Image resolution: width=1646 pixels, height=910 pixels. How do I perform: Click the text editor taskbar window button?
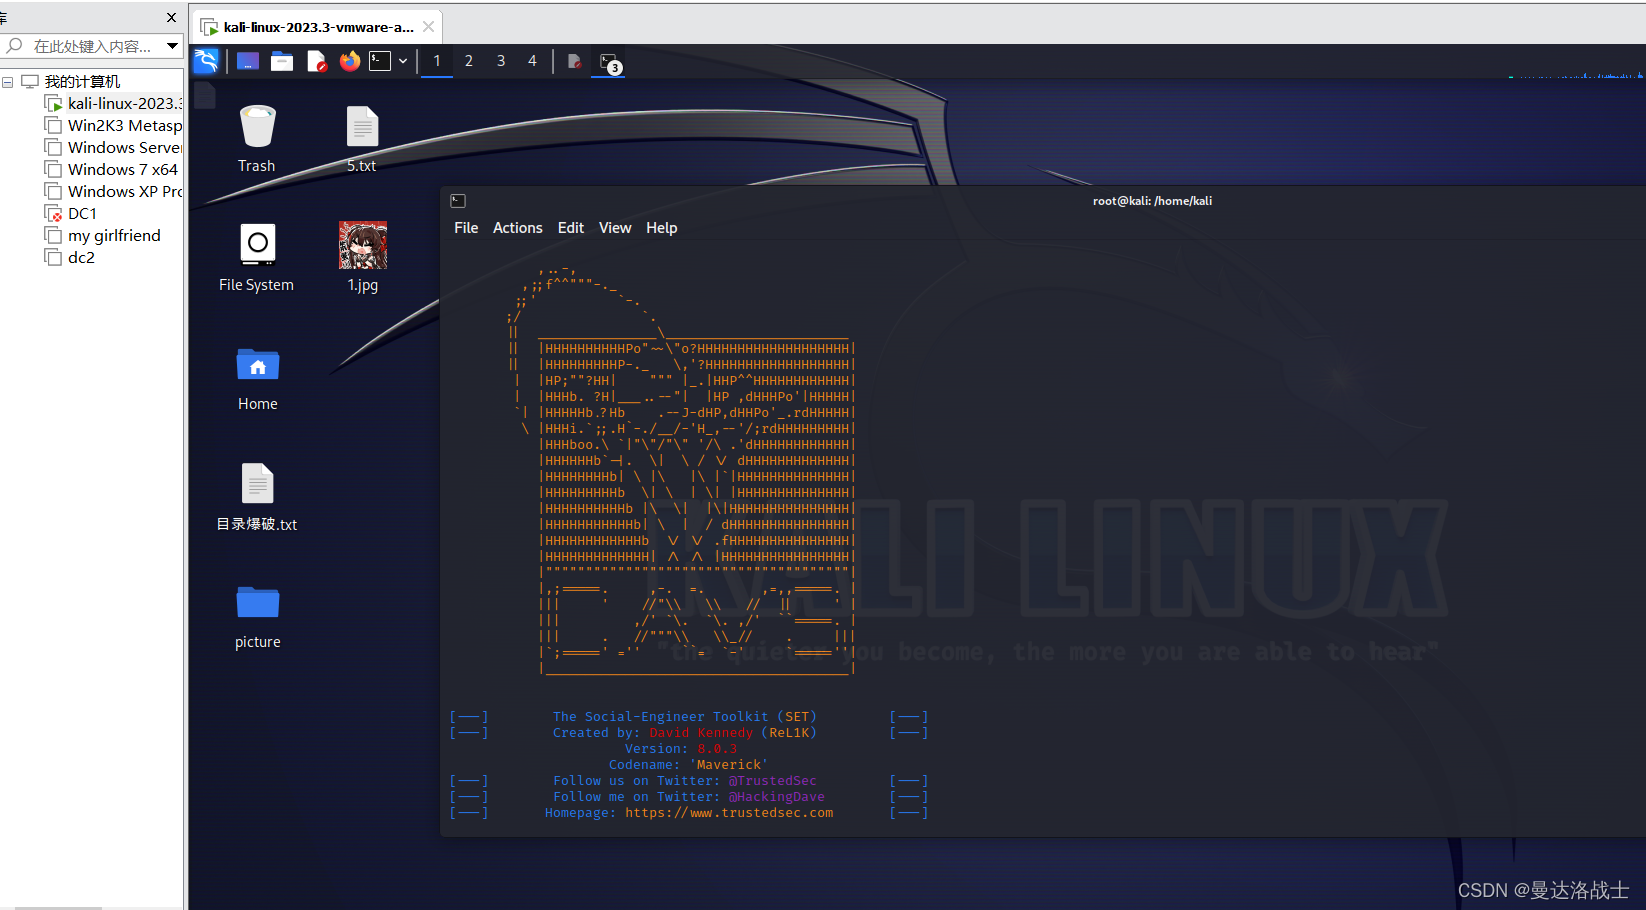click(x=574, y=61)
